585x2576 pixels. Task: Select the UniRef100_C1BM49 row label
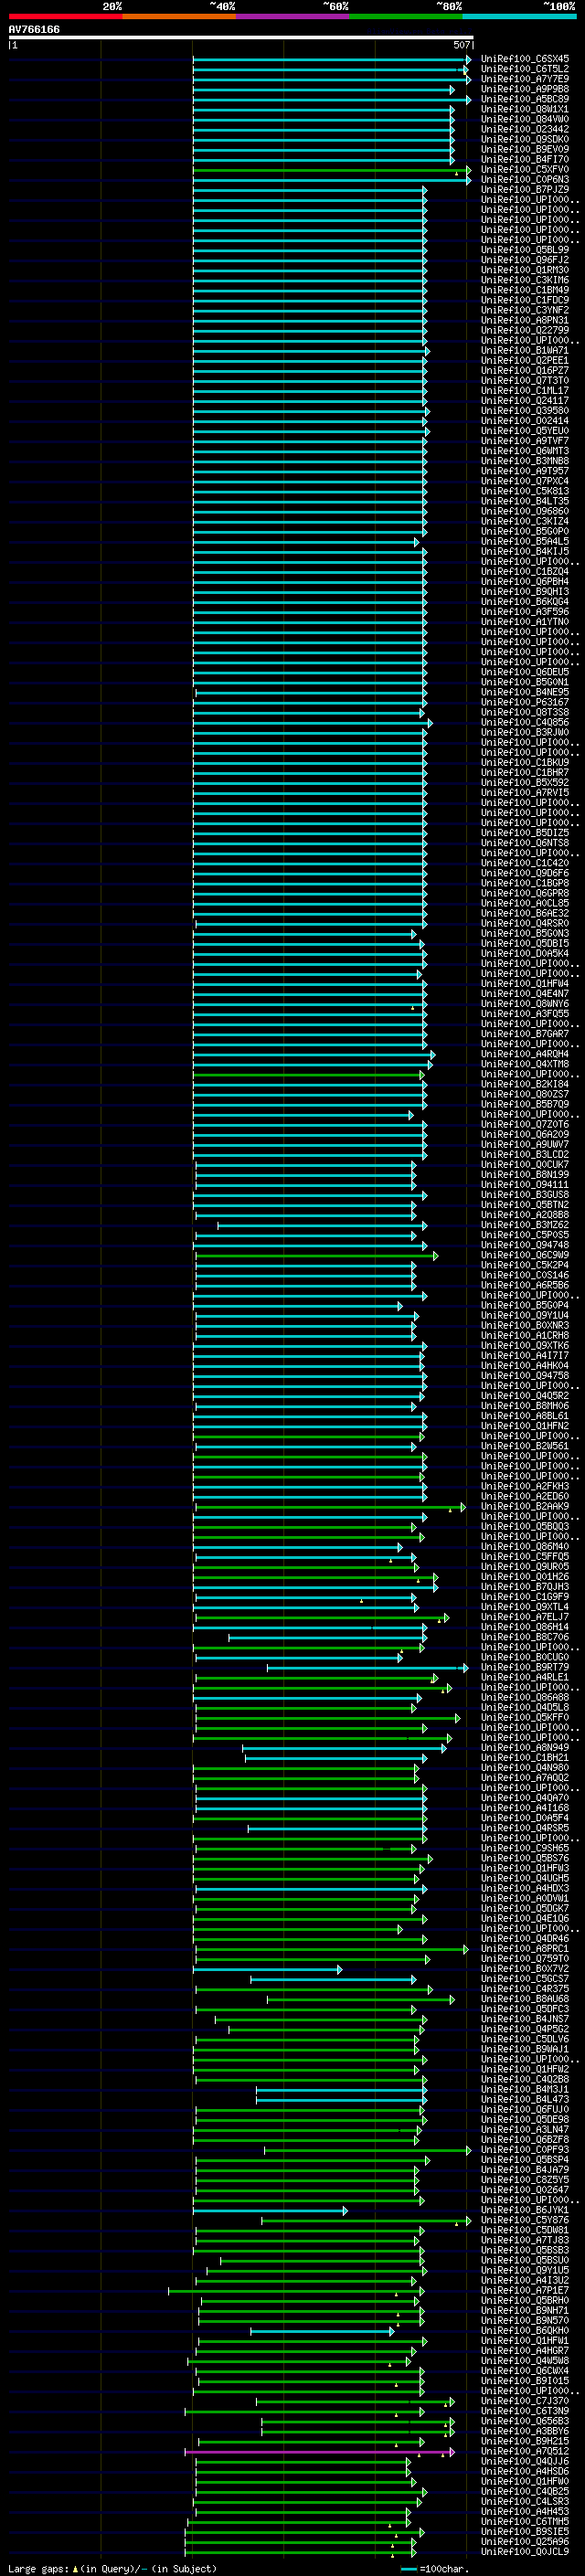pyautogui.click(x=525, y=290)
